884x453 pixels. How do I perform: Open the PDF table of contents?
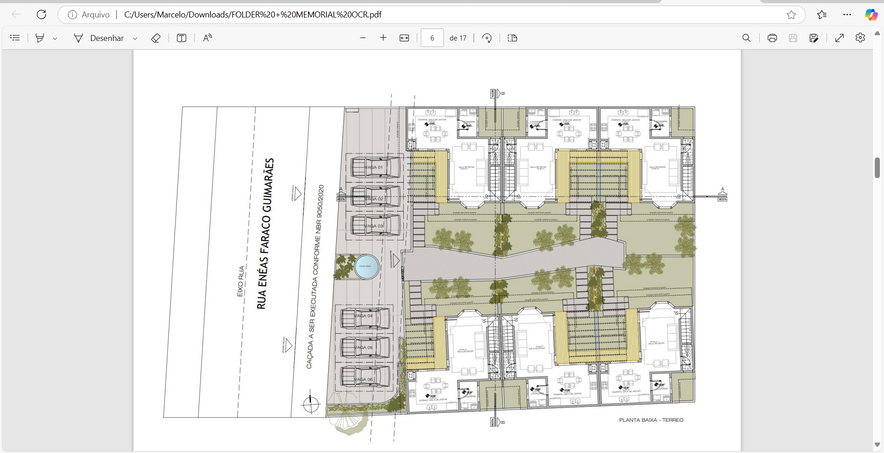click(x=15, y=38)
